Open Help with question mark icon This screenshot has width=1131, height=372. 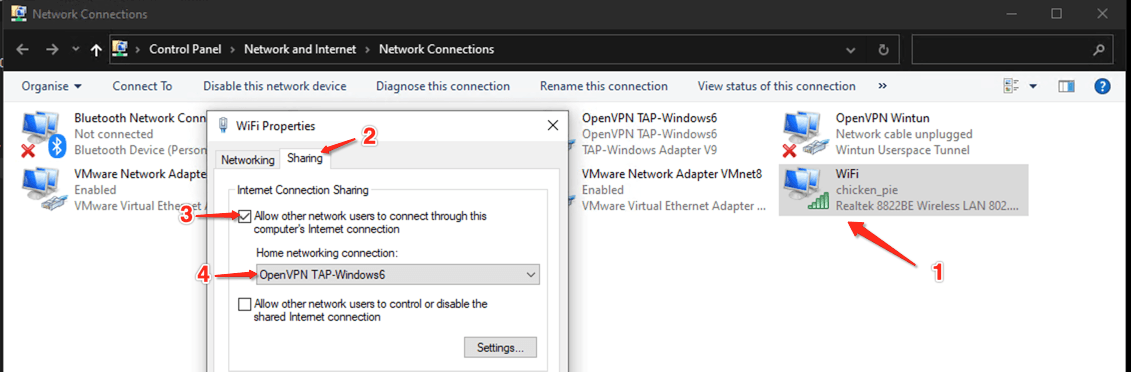tap(1101, 86)
